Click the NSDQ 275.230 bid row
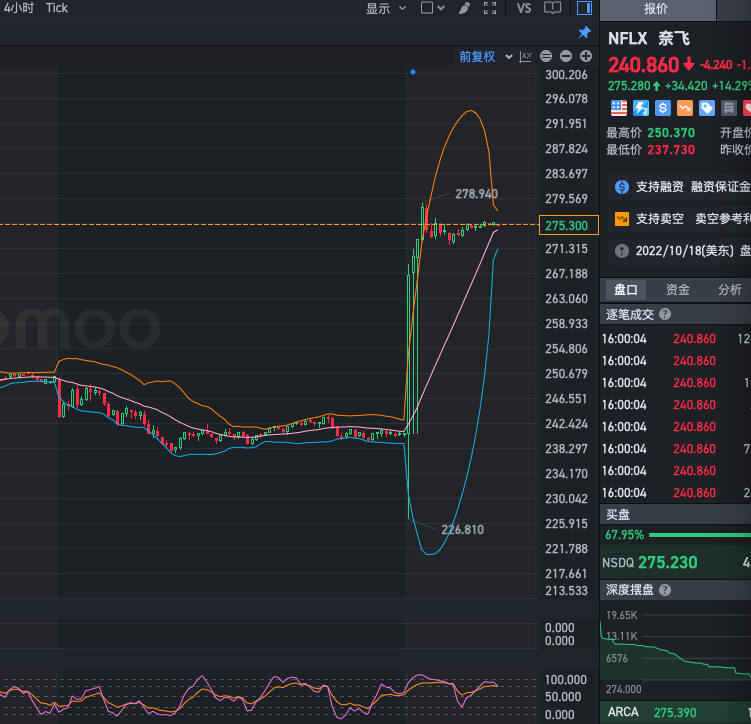This screenshot has width=751, height=724. coord(675,562)
